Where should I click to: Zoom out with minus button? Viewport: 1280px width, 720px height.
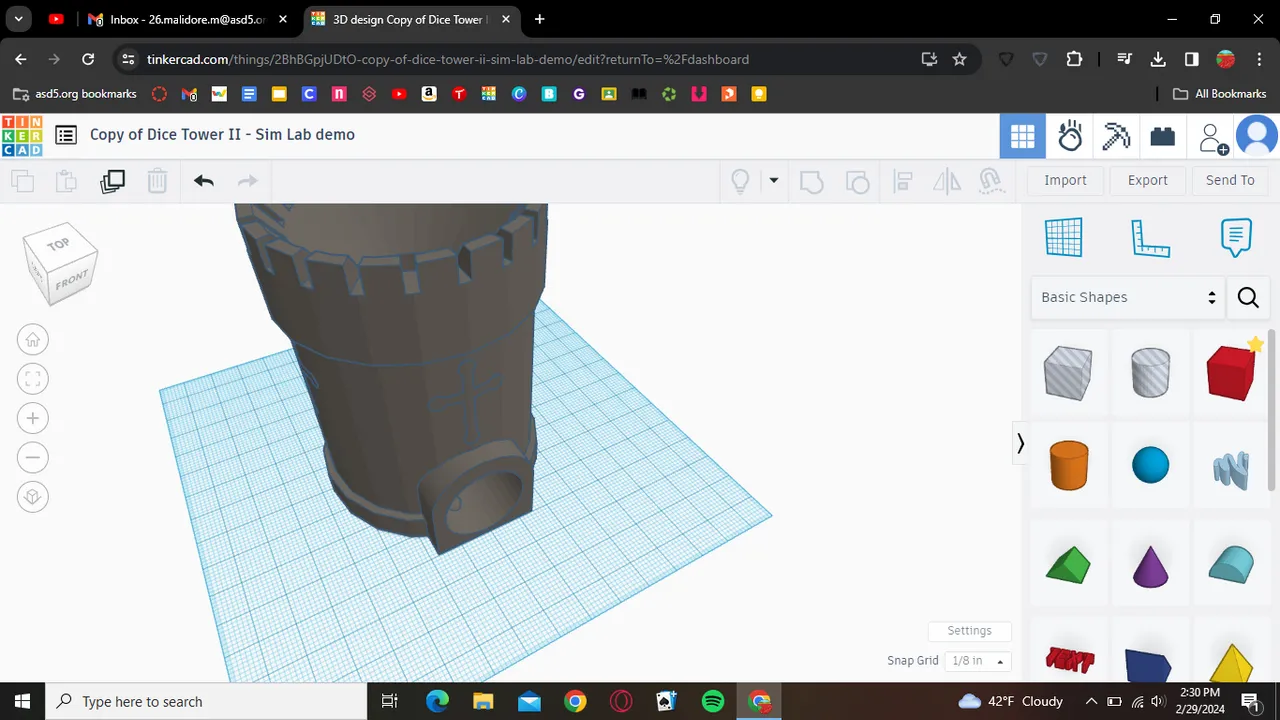33,458
